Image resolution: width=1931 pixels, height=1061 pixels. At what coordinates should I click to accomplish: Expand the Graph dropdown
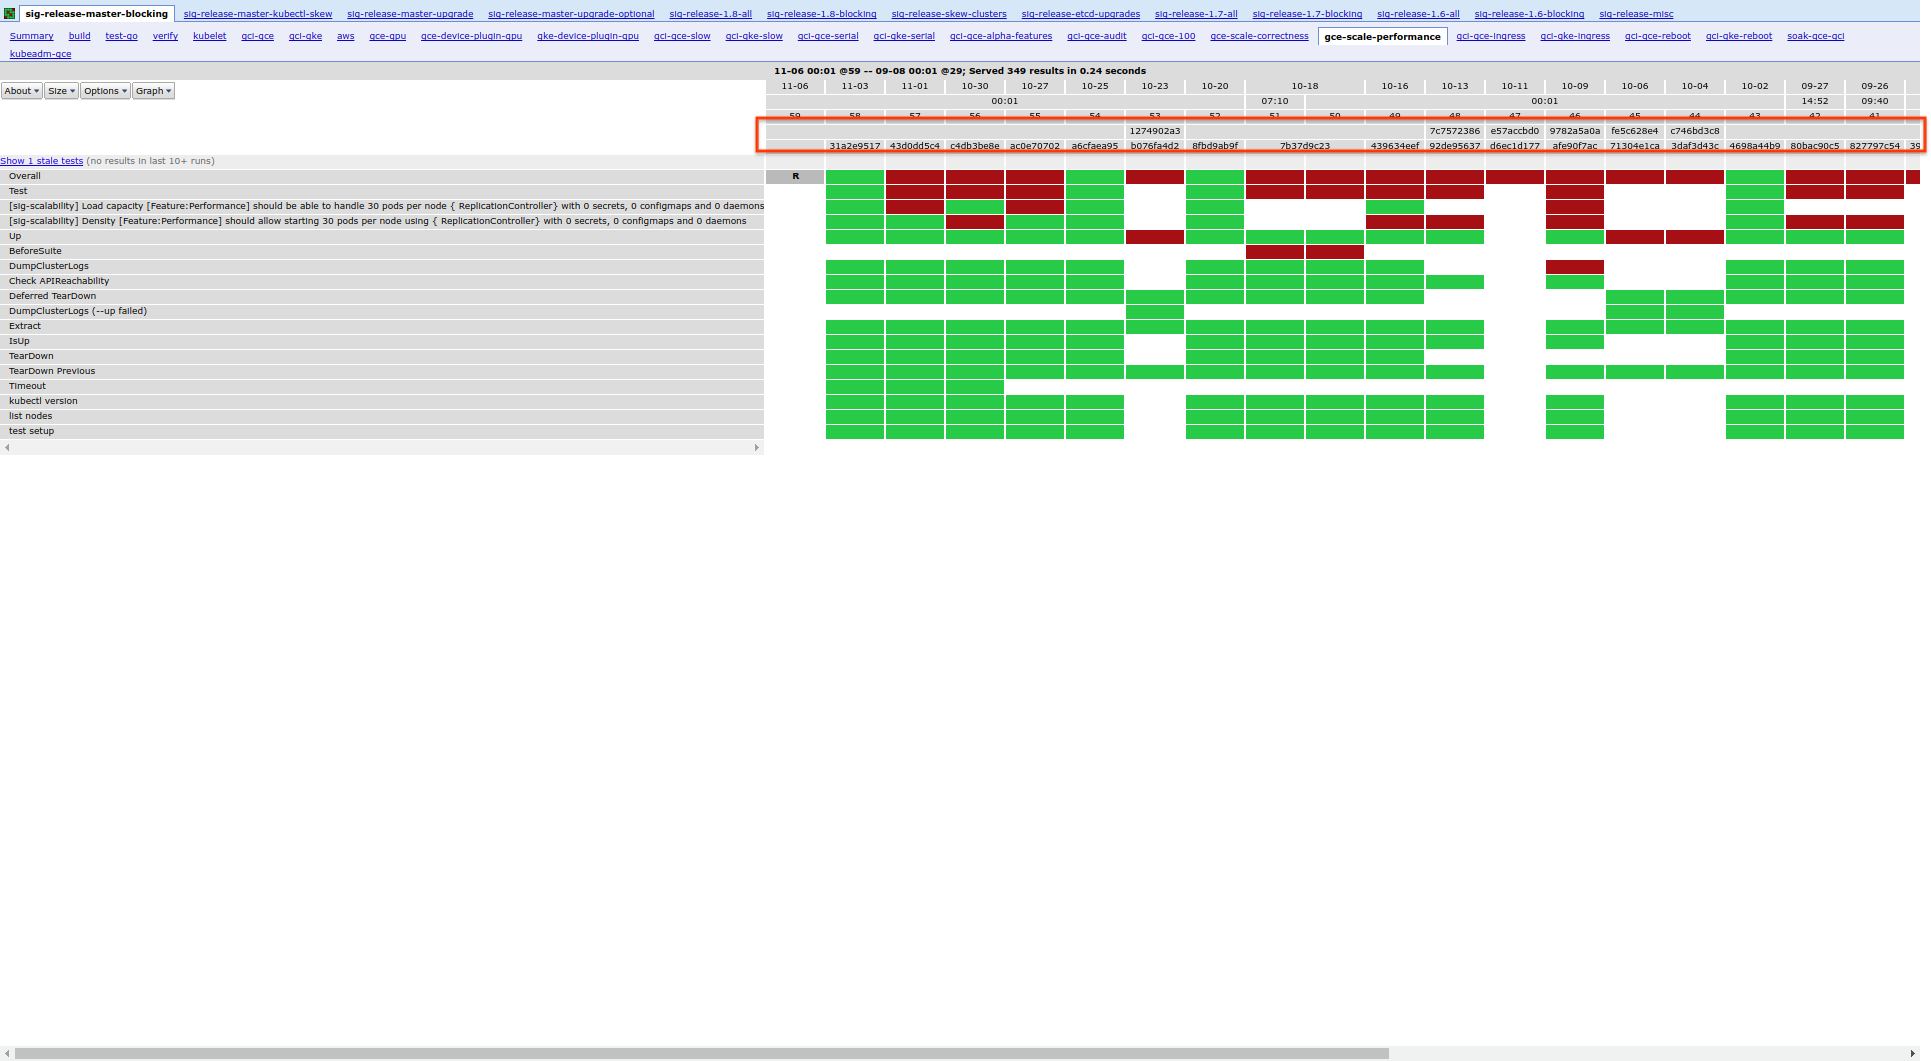tap(153, 91)
